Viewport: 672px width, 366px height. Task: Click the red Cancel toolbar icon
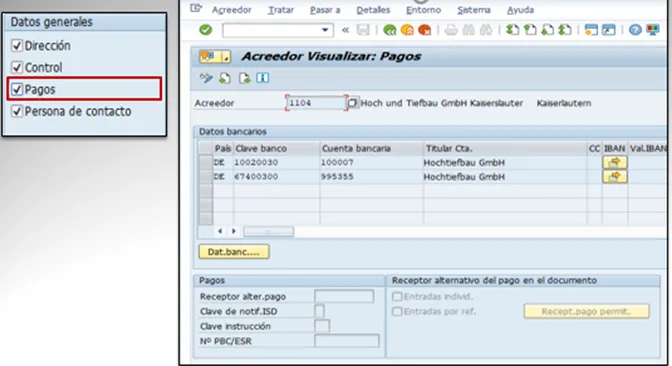coord(424,30)
